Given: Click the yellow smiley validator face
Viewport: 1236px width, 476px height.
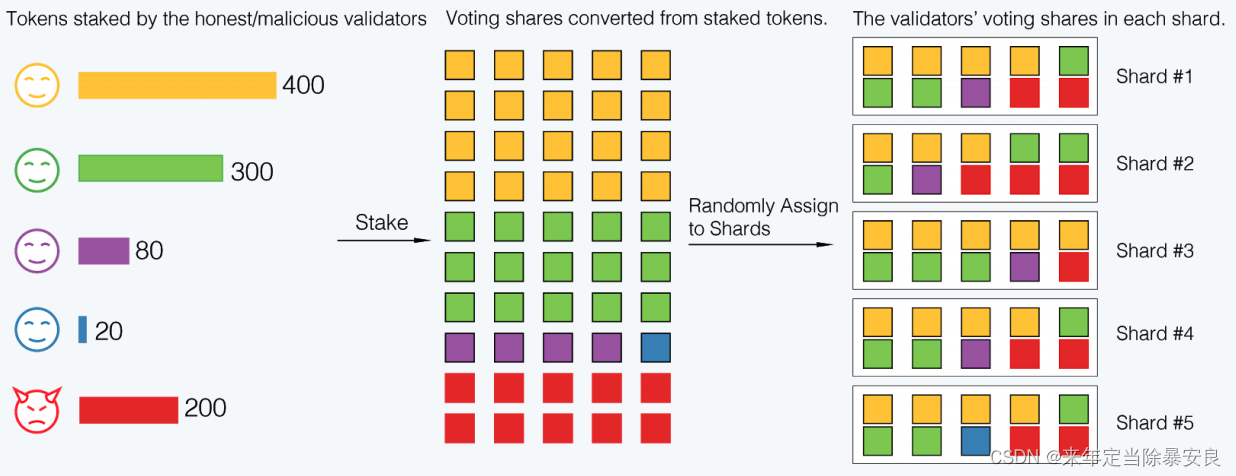Looking at the screenshot, I should pos(37,85).
